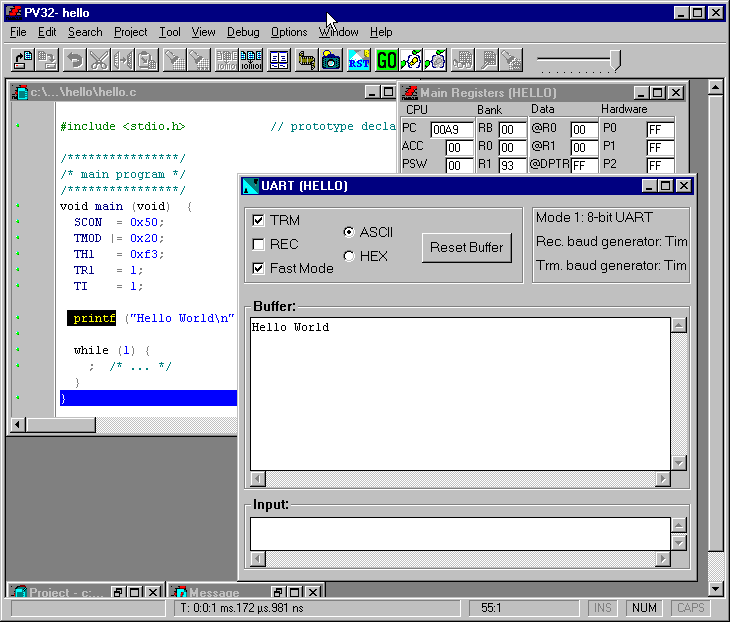Image resolution: width=730 pixels, height=622 pixels.
Task: Click the PC register value field
Action: point(451,130)
